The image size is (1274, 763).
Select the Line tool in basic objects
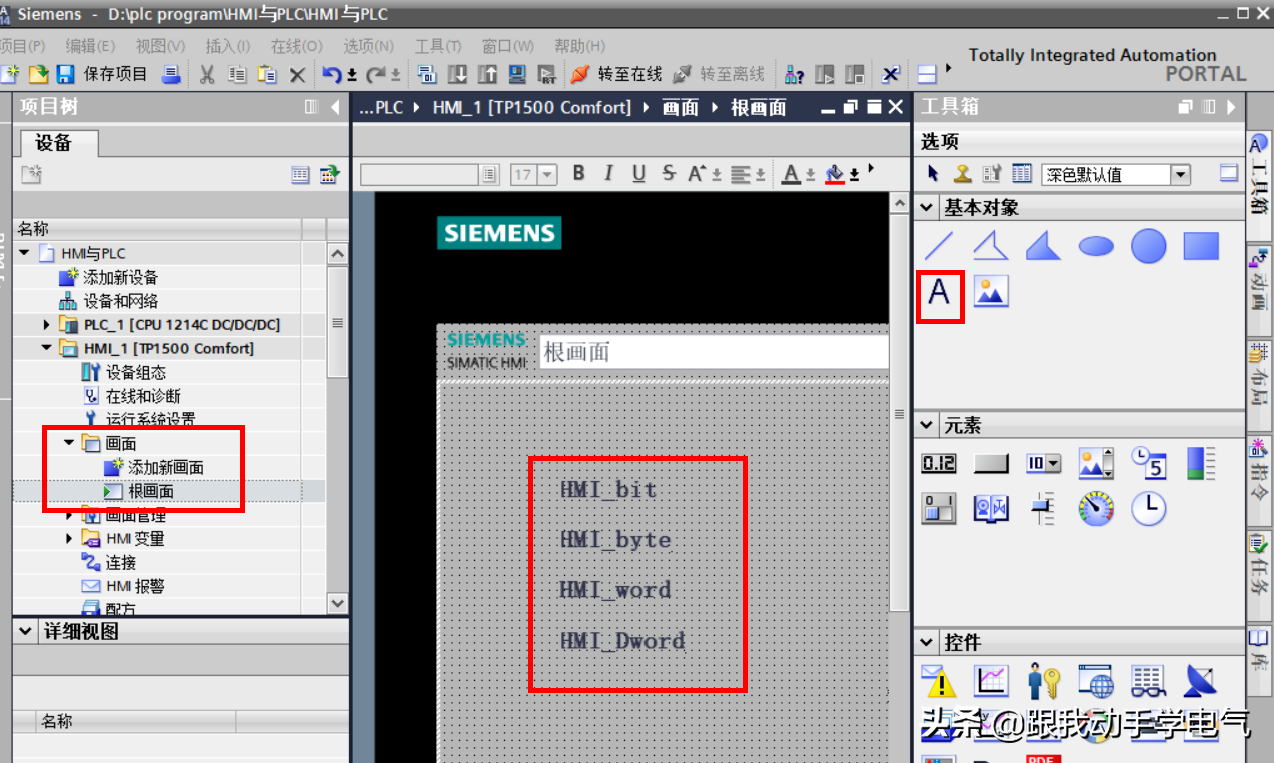(939, 245)
